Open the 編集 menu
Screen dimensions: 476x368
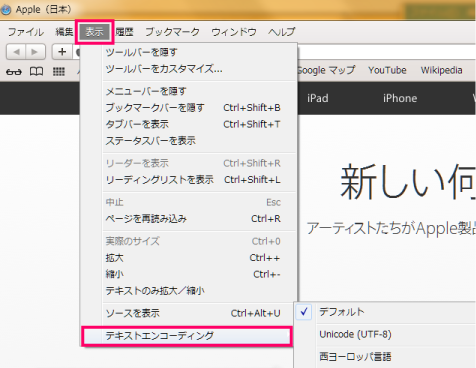(x=64, y=32)
